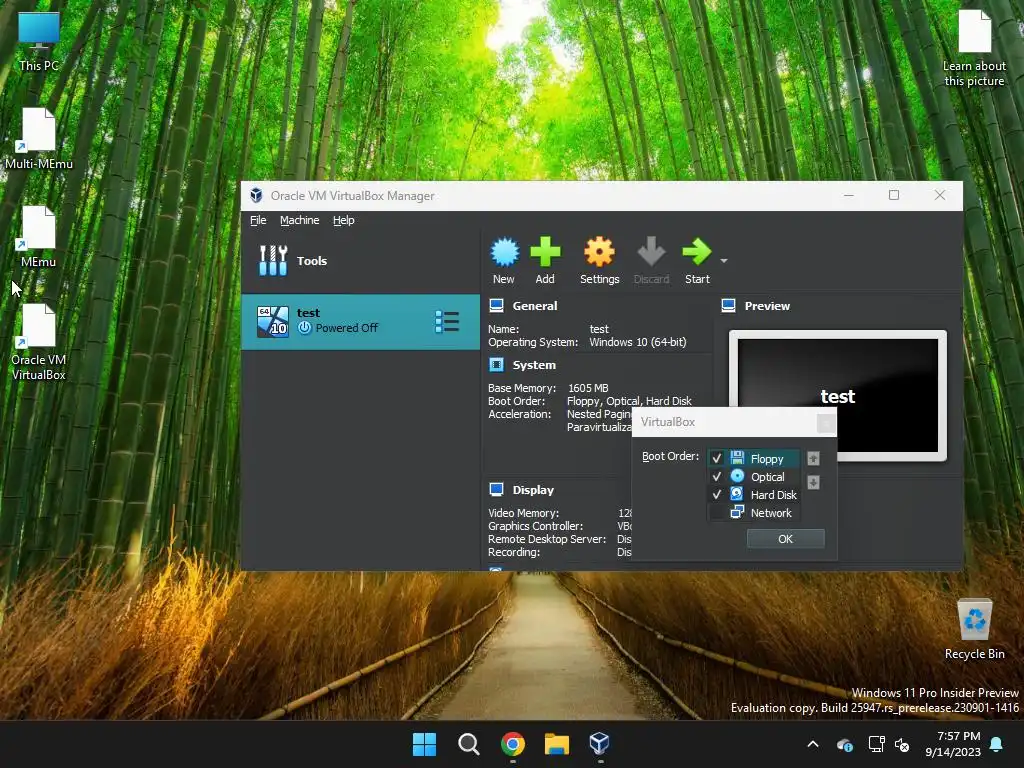Image resolution: width=1024 pixels, height=768 pixels.
Task: Open the test VM list menu icon
Action: tap(447, 322)
